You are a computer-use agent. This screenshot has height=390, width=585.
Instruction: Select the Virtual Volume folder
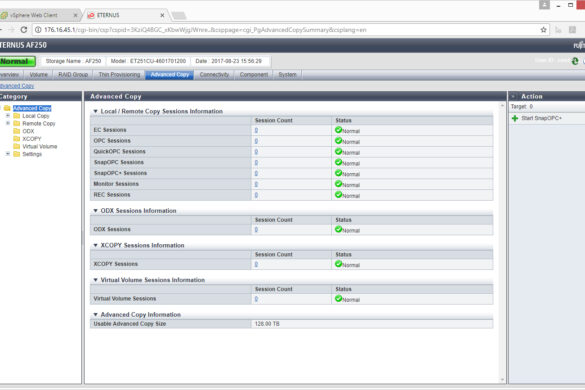40,146
